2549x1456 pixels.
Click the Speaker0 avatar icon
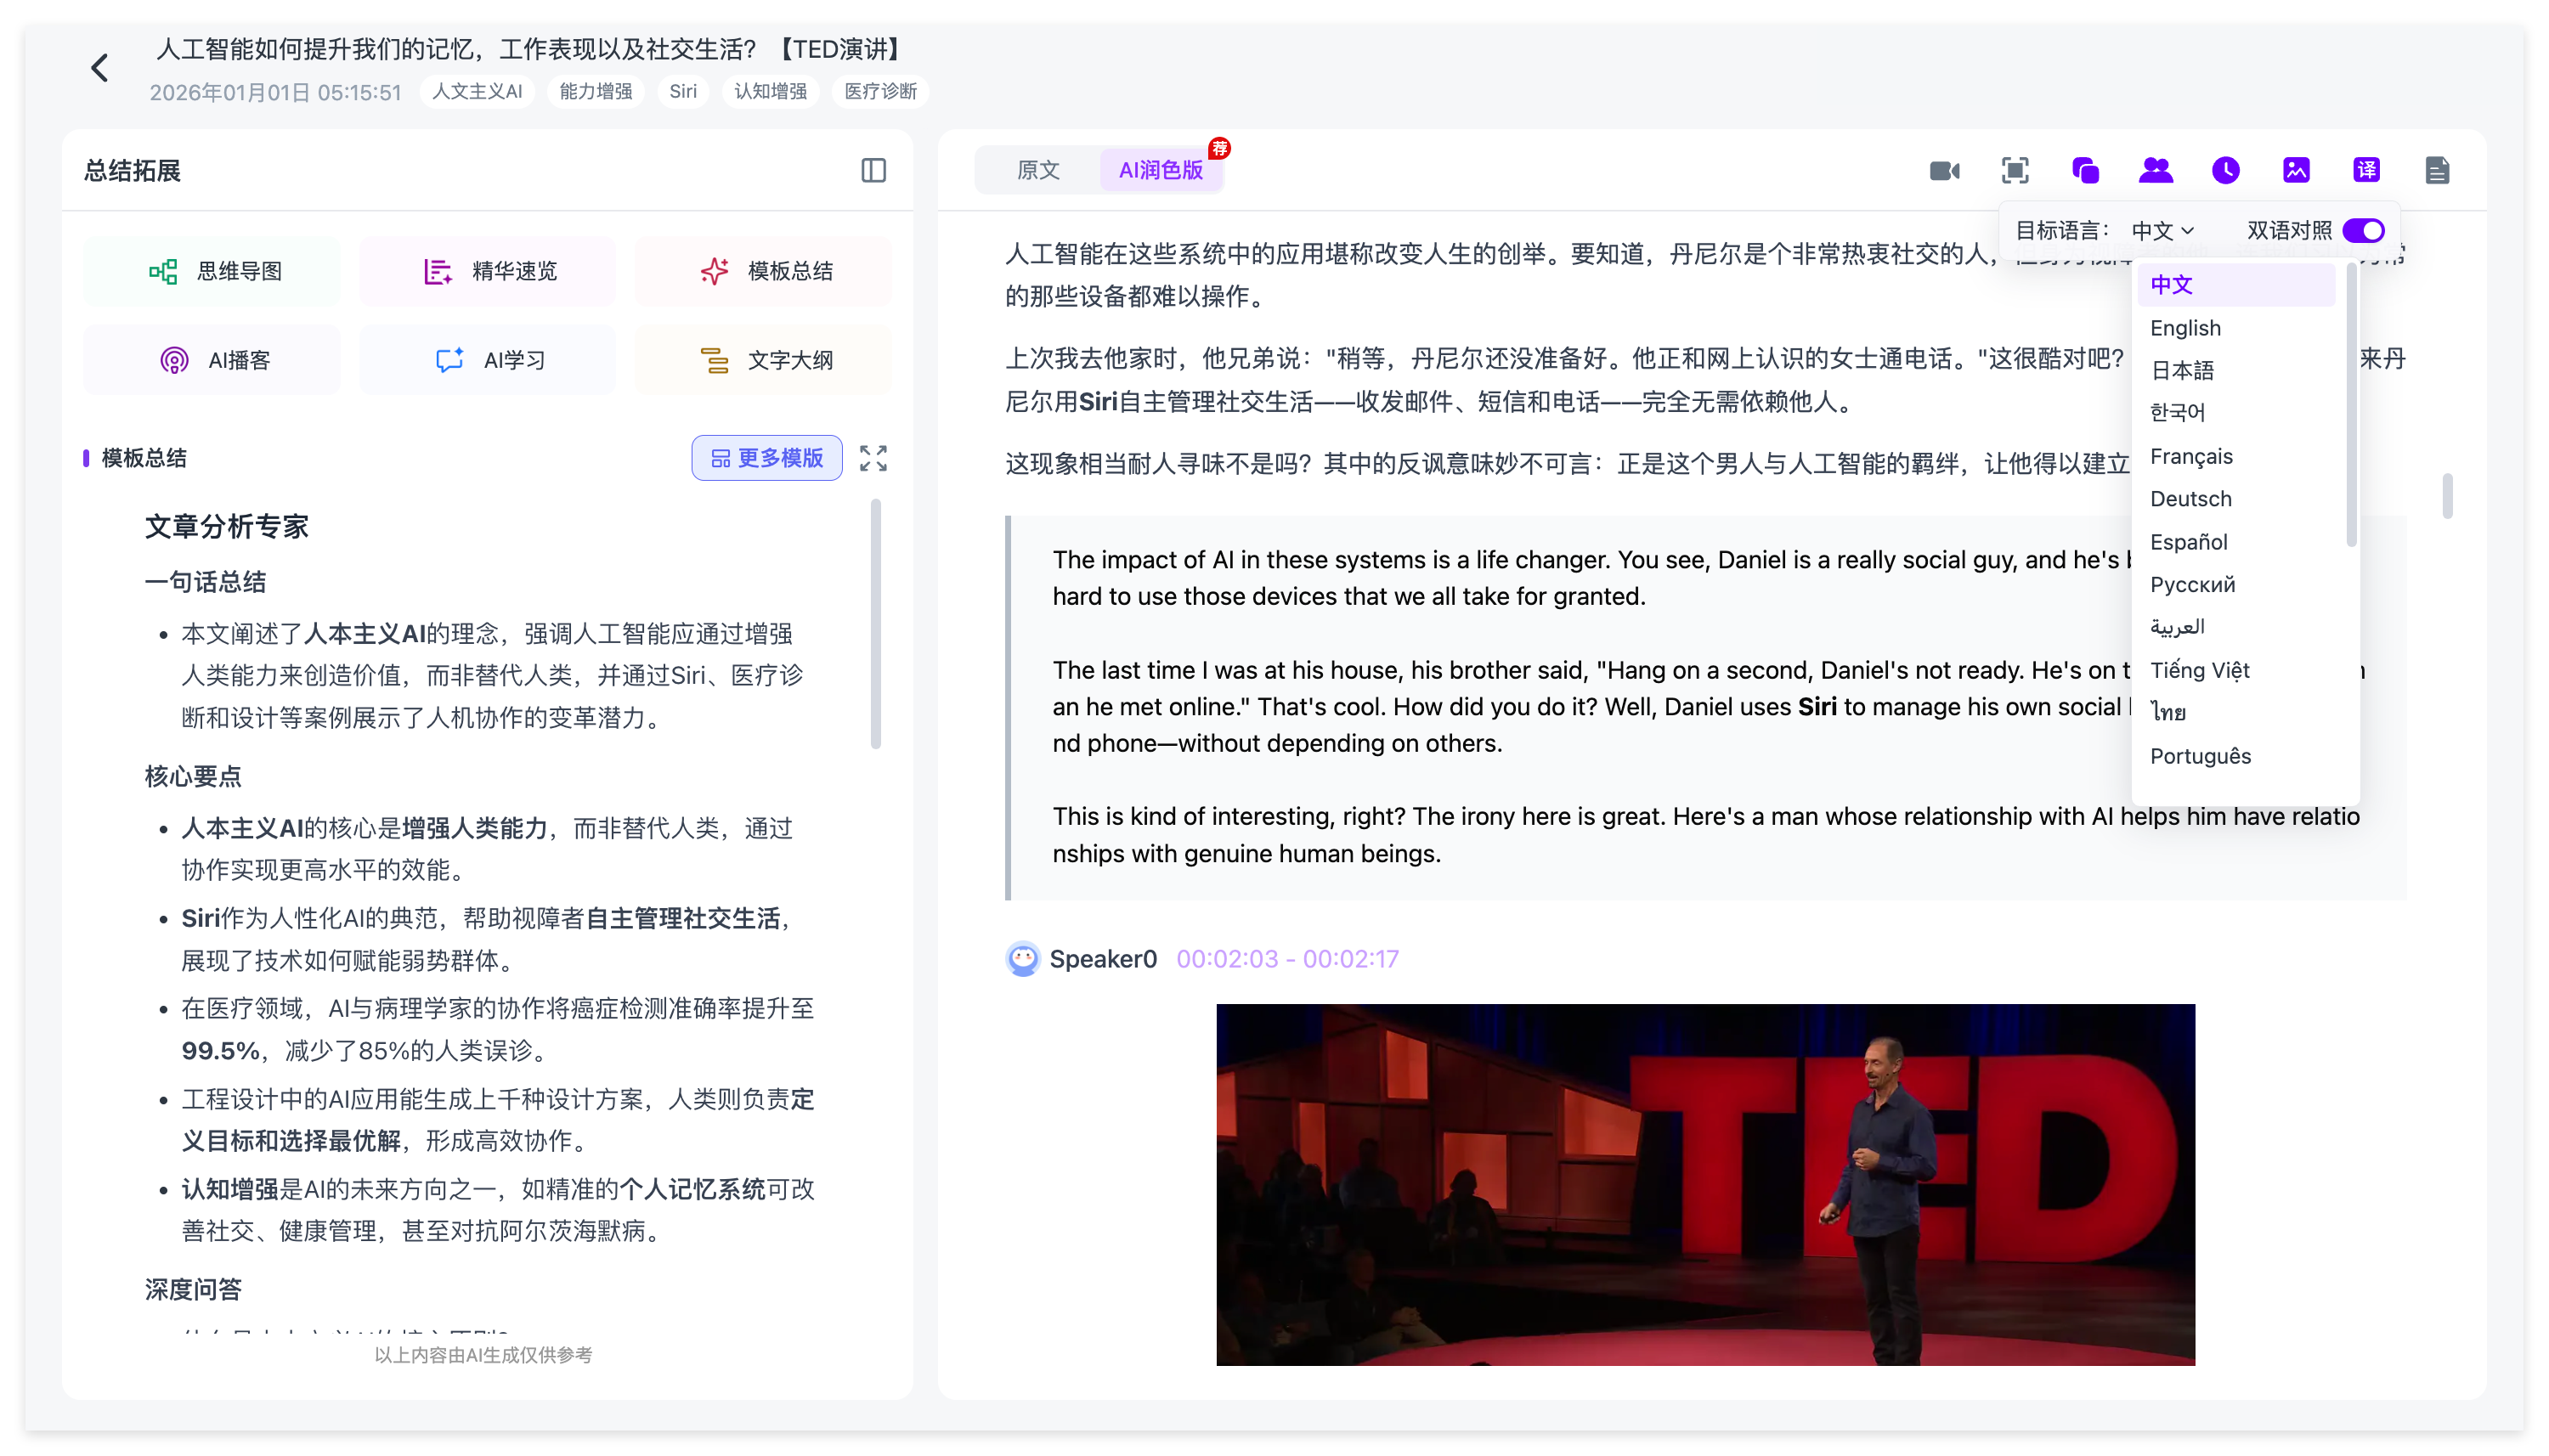point(1022,959)
